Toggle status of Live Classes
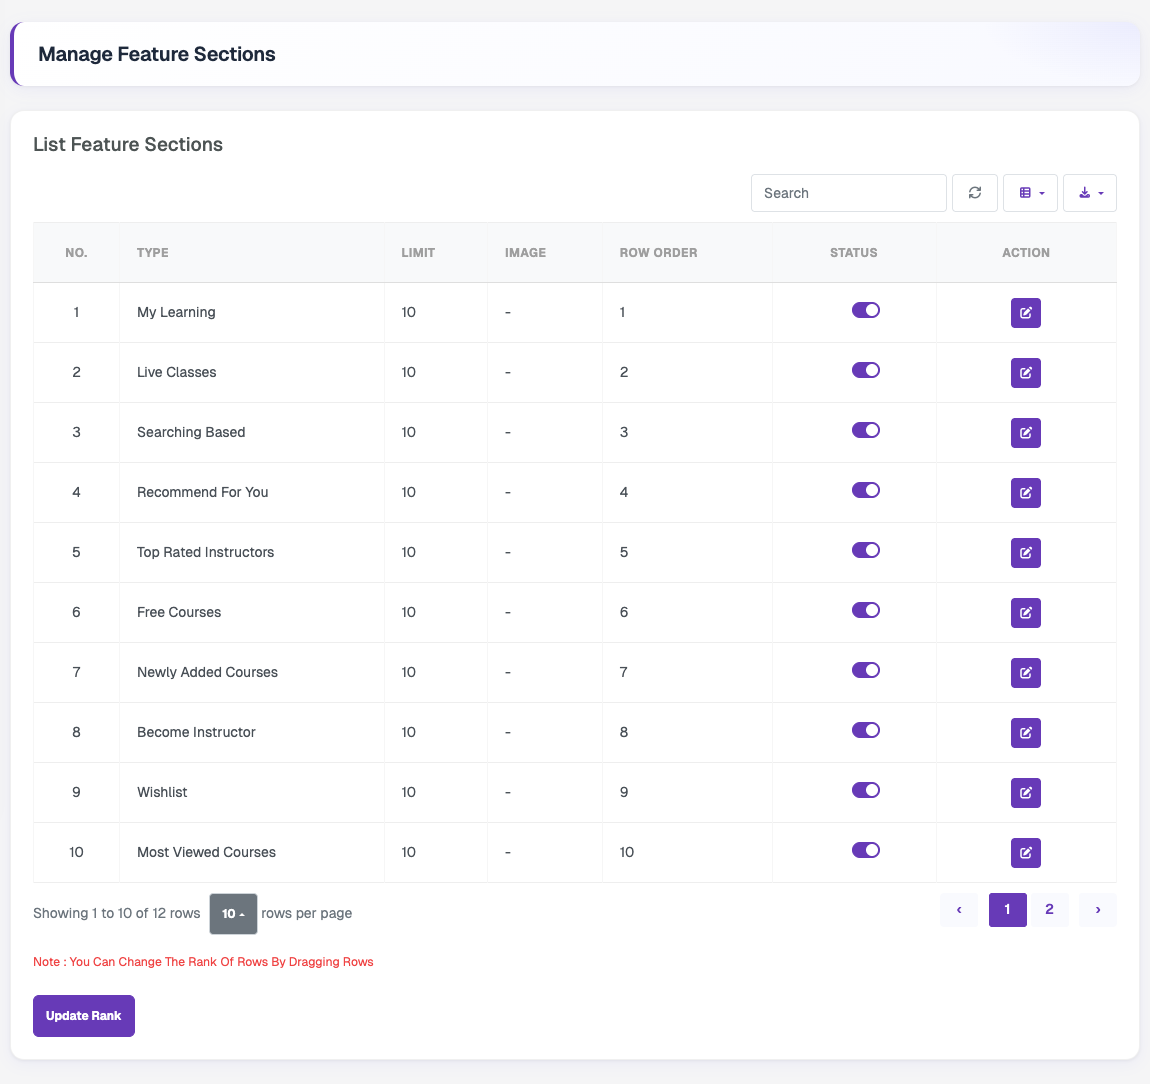Screen dimensions: 1150x1084 (x=865, y=370)
